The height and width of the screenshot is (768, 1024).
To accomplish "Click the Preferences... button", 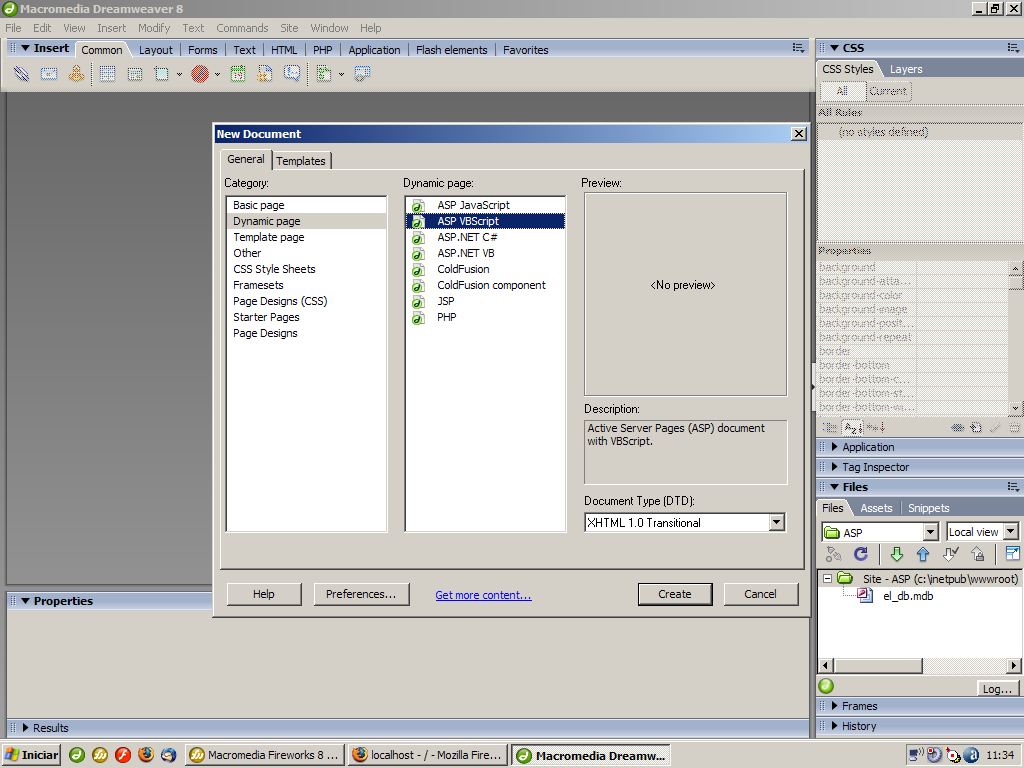I will click(x=361, y=594).
